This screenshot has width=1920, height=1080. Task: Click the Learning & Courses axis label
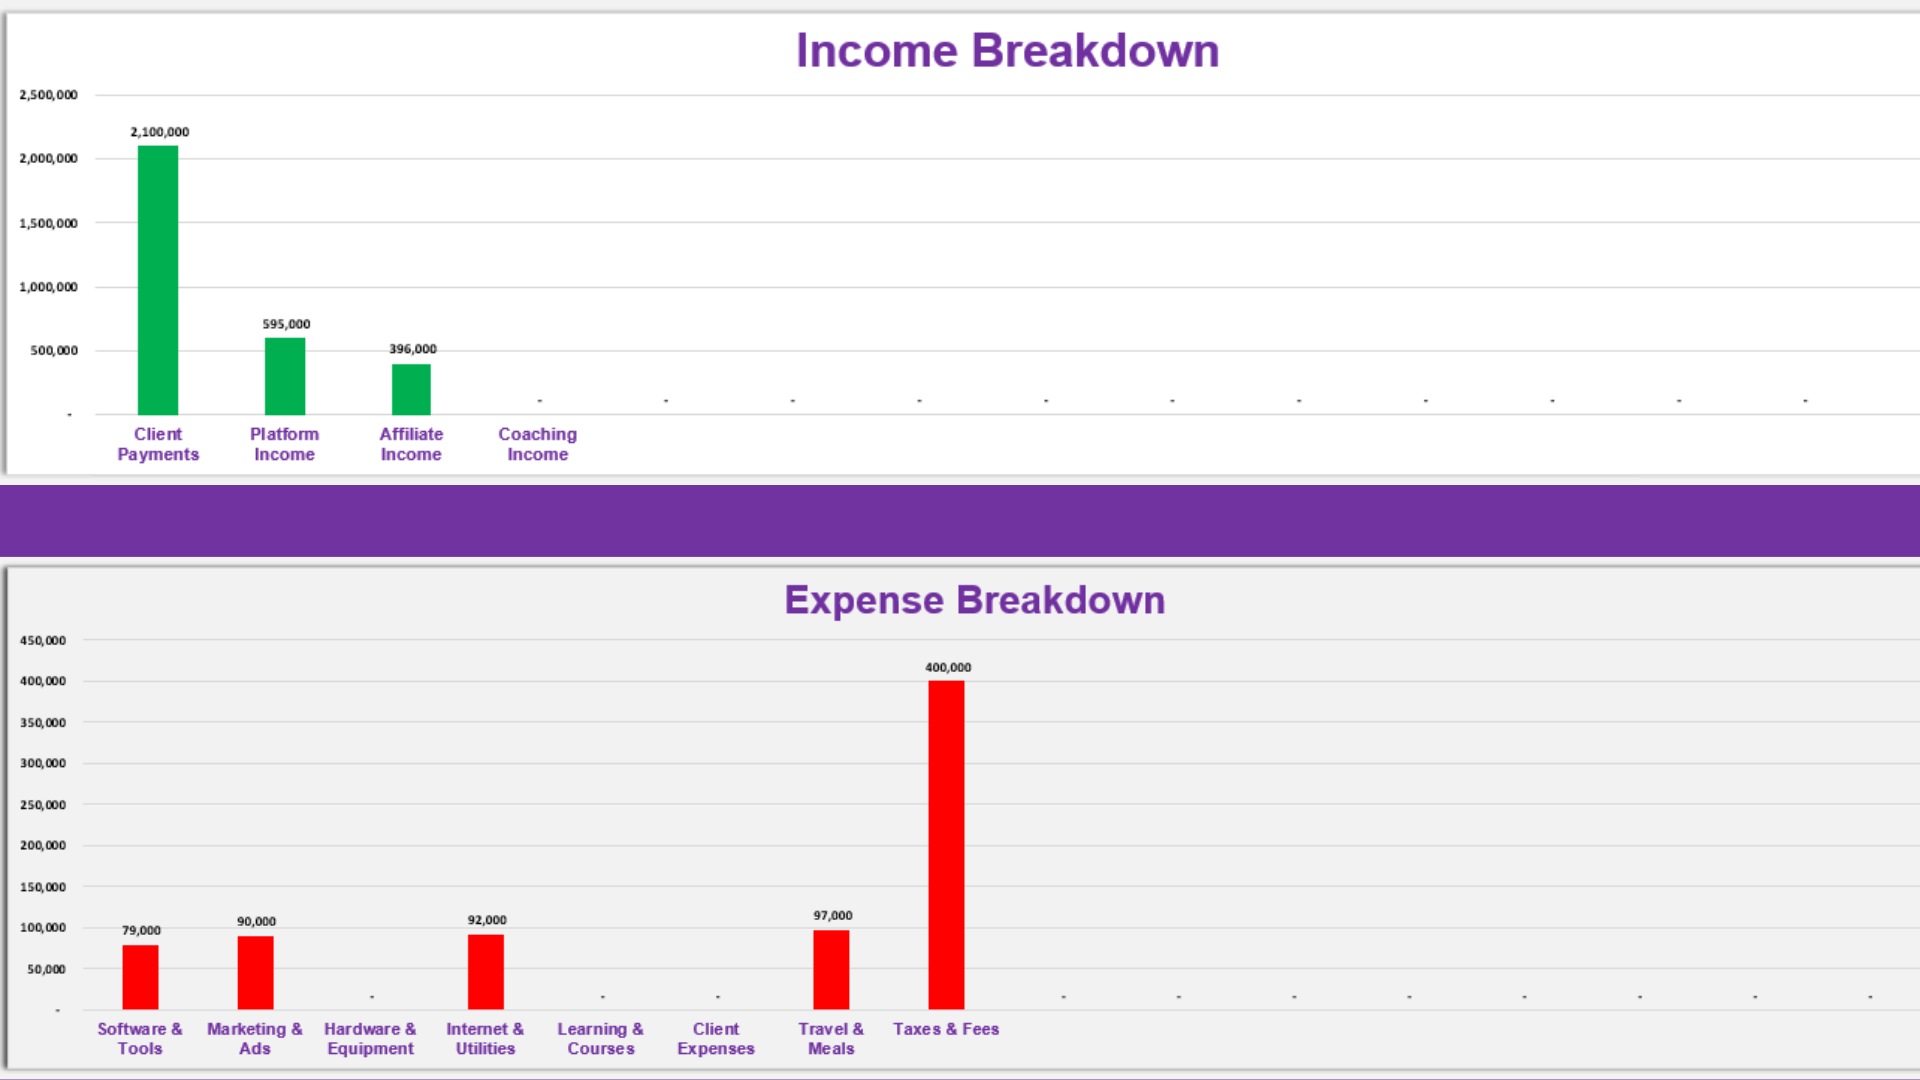[x=600, y=1038]
